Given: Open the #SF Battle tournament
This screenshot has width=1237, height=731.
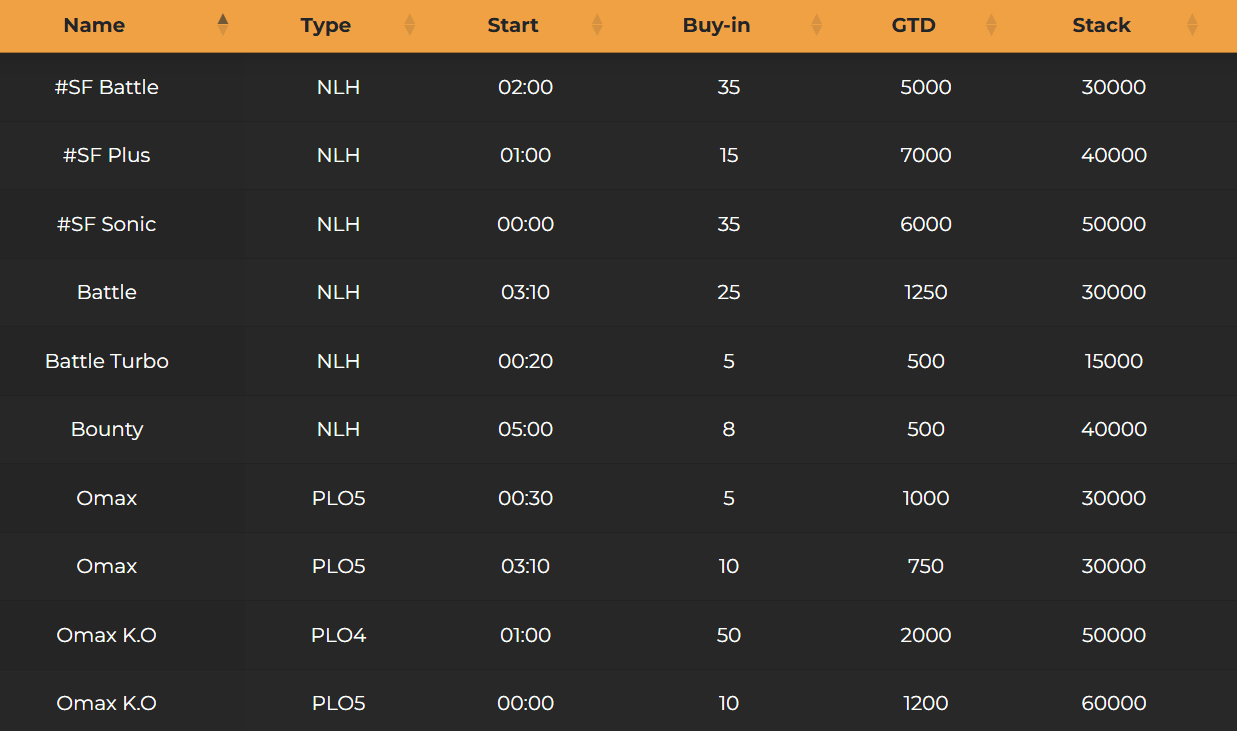Looking at the screenshot, I should point(107,87).
